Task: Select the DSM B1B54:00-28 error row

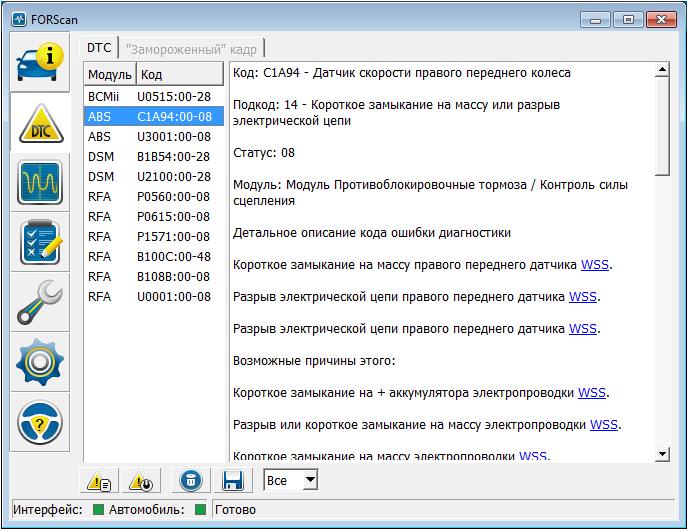Action: pyautogui.click(x=154, y=157)
